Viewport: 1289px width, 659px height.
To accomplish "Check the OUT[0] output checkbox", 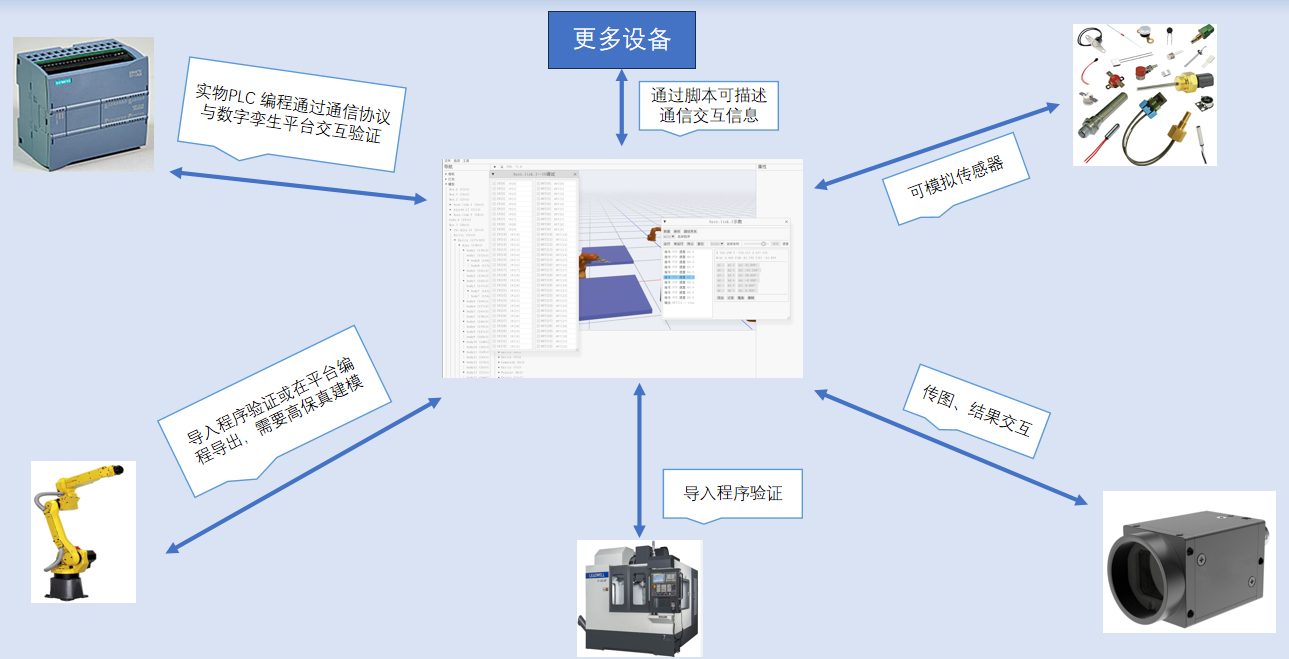I will coord(537,182).
